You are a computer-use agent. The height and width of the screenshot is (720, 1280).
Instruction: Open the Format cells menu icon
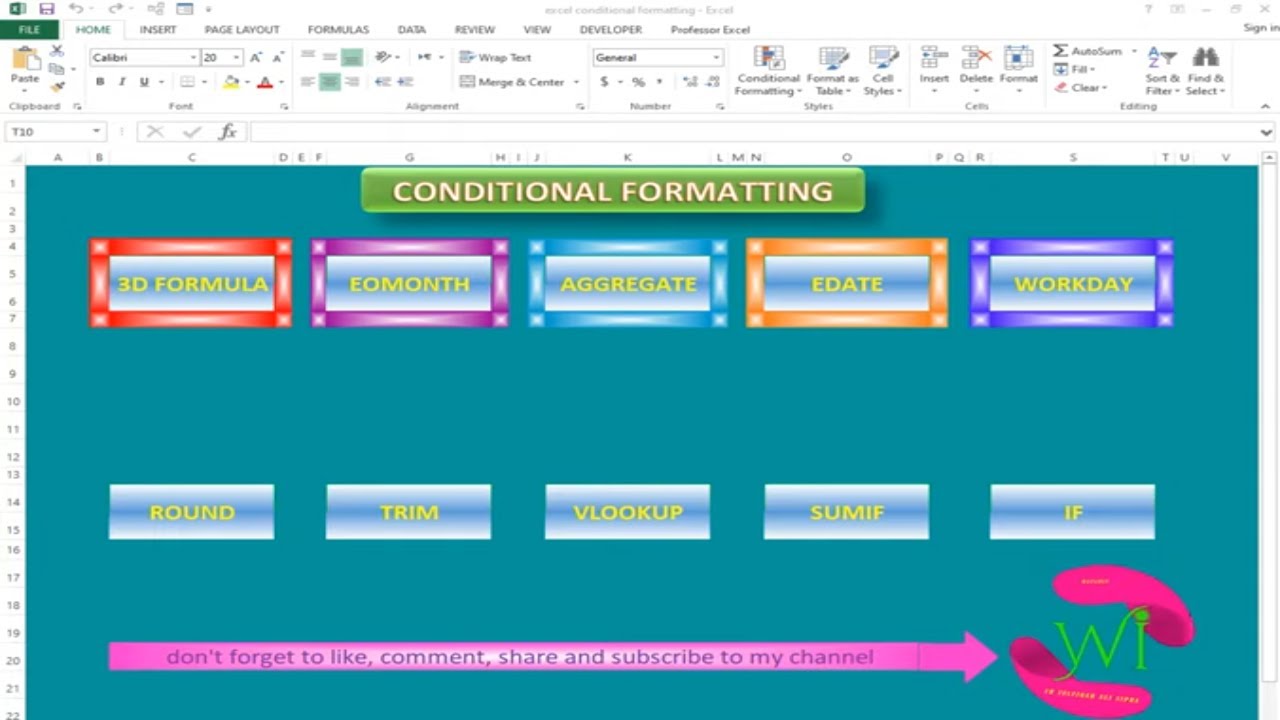coord(1018,58)
